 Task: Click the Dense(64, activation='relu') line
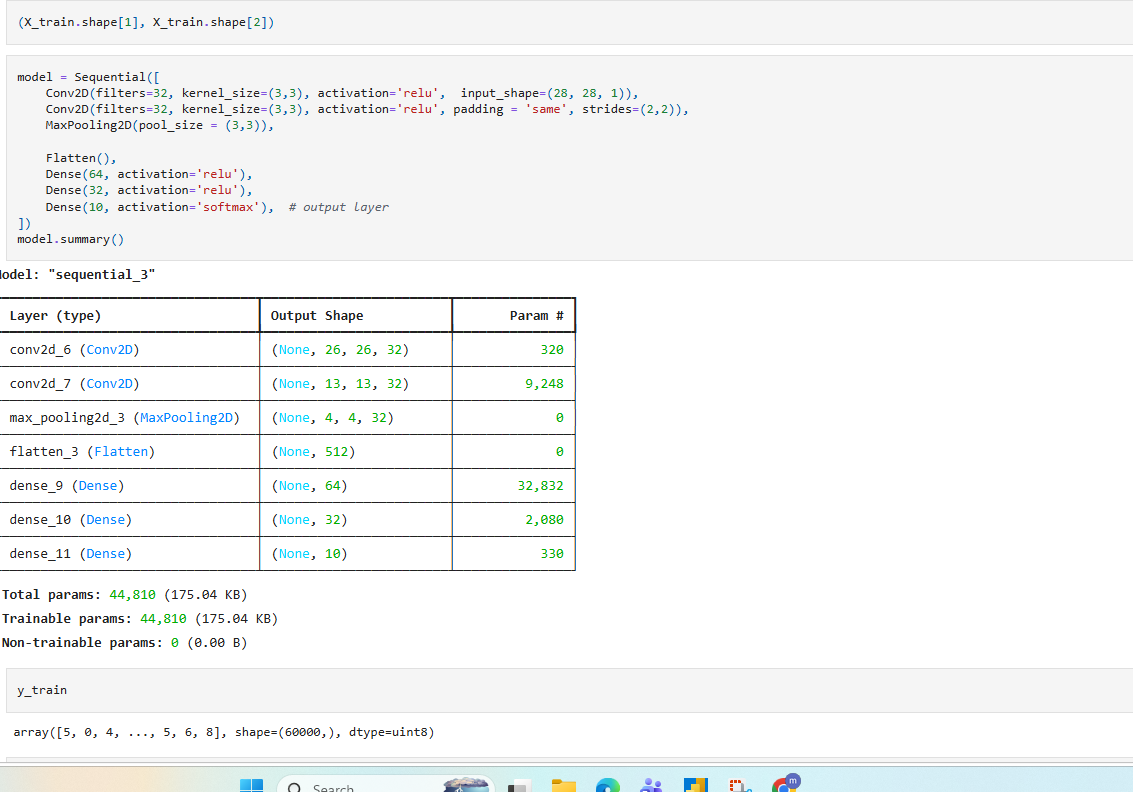coord(149,174)
